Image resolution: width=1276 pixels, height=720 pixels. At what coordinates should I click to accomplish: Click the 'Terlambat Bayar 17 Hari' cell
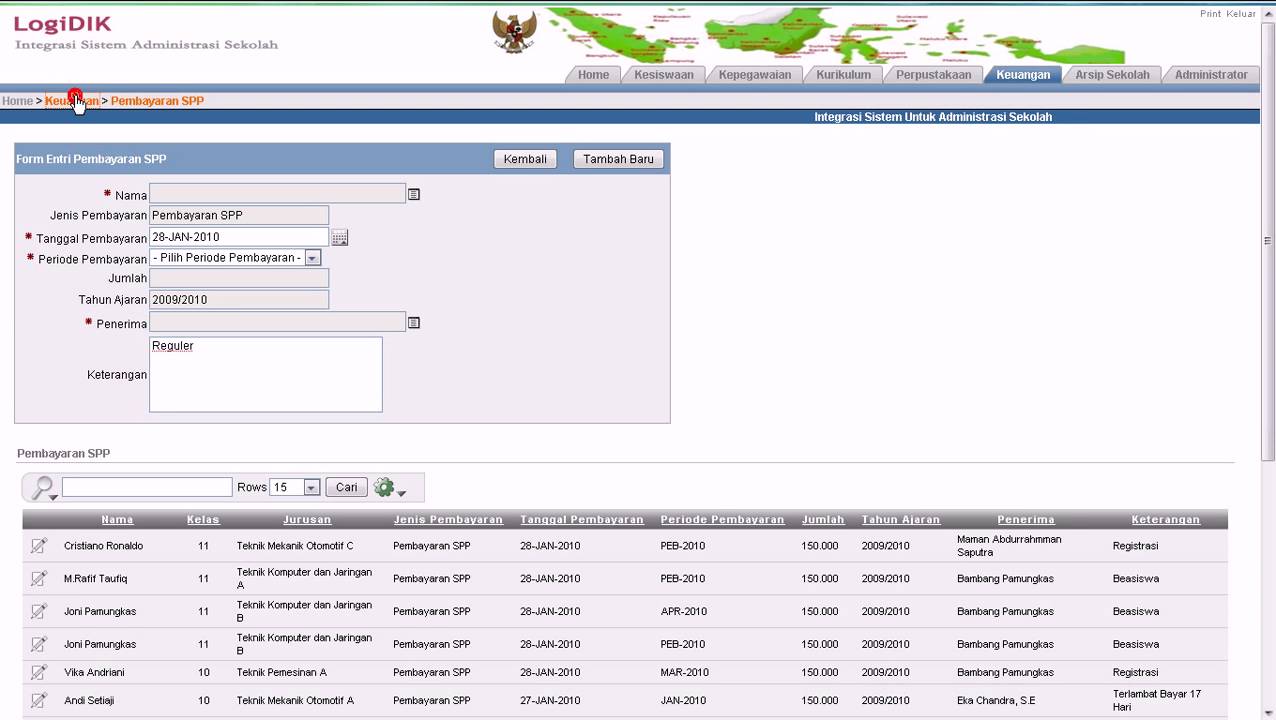[1157, 700]
